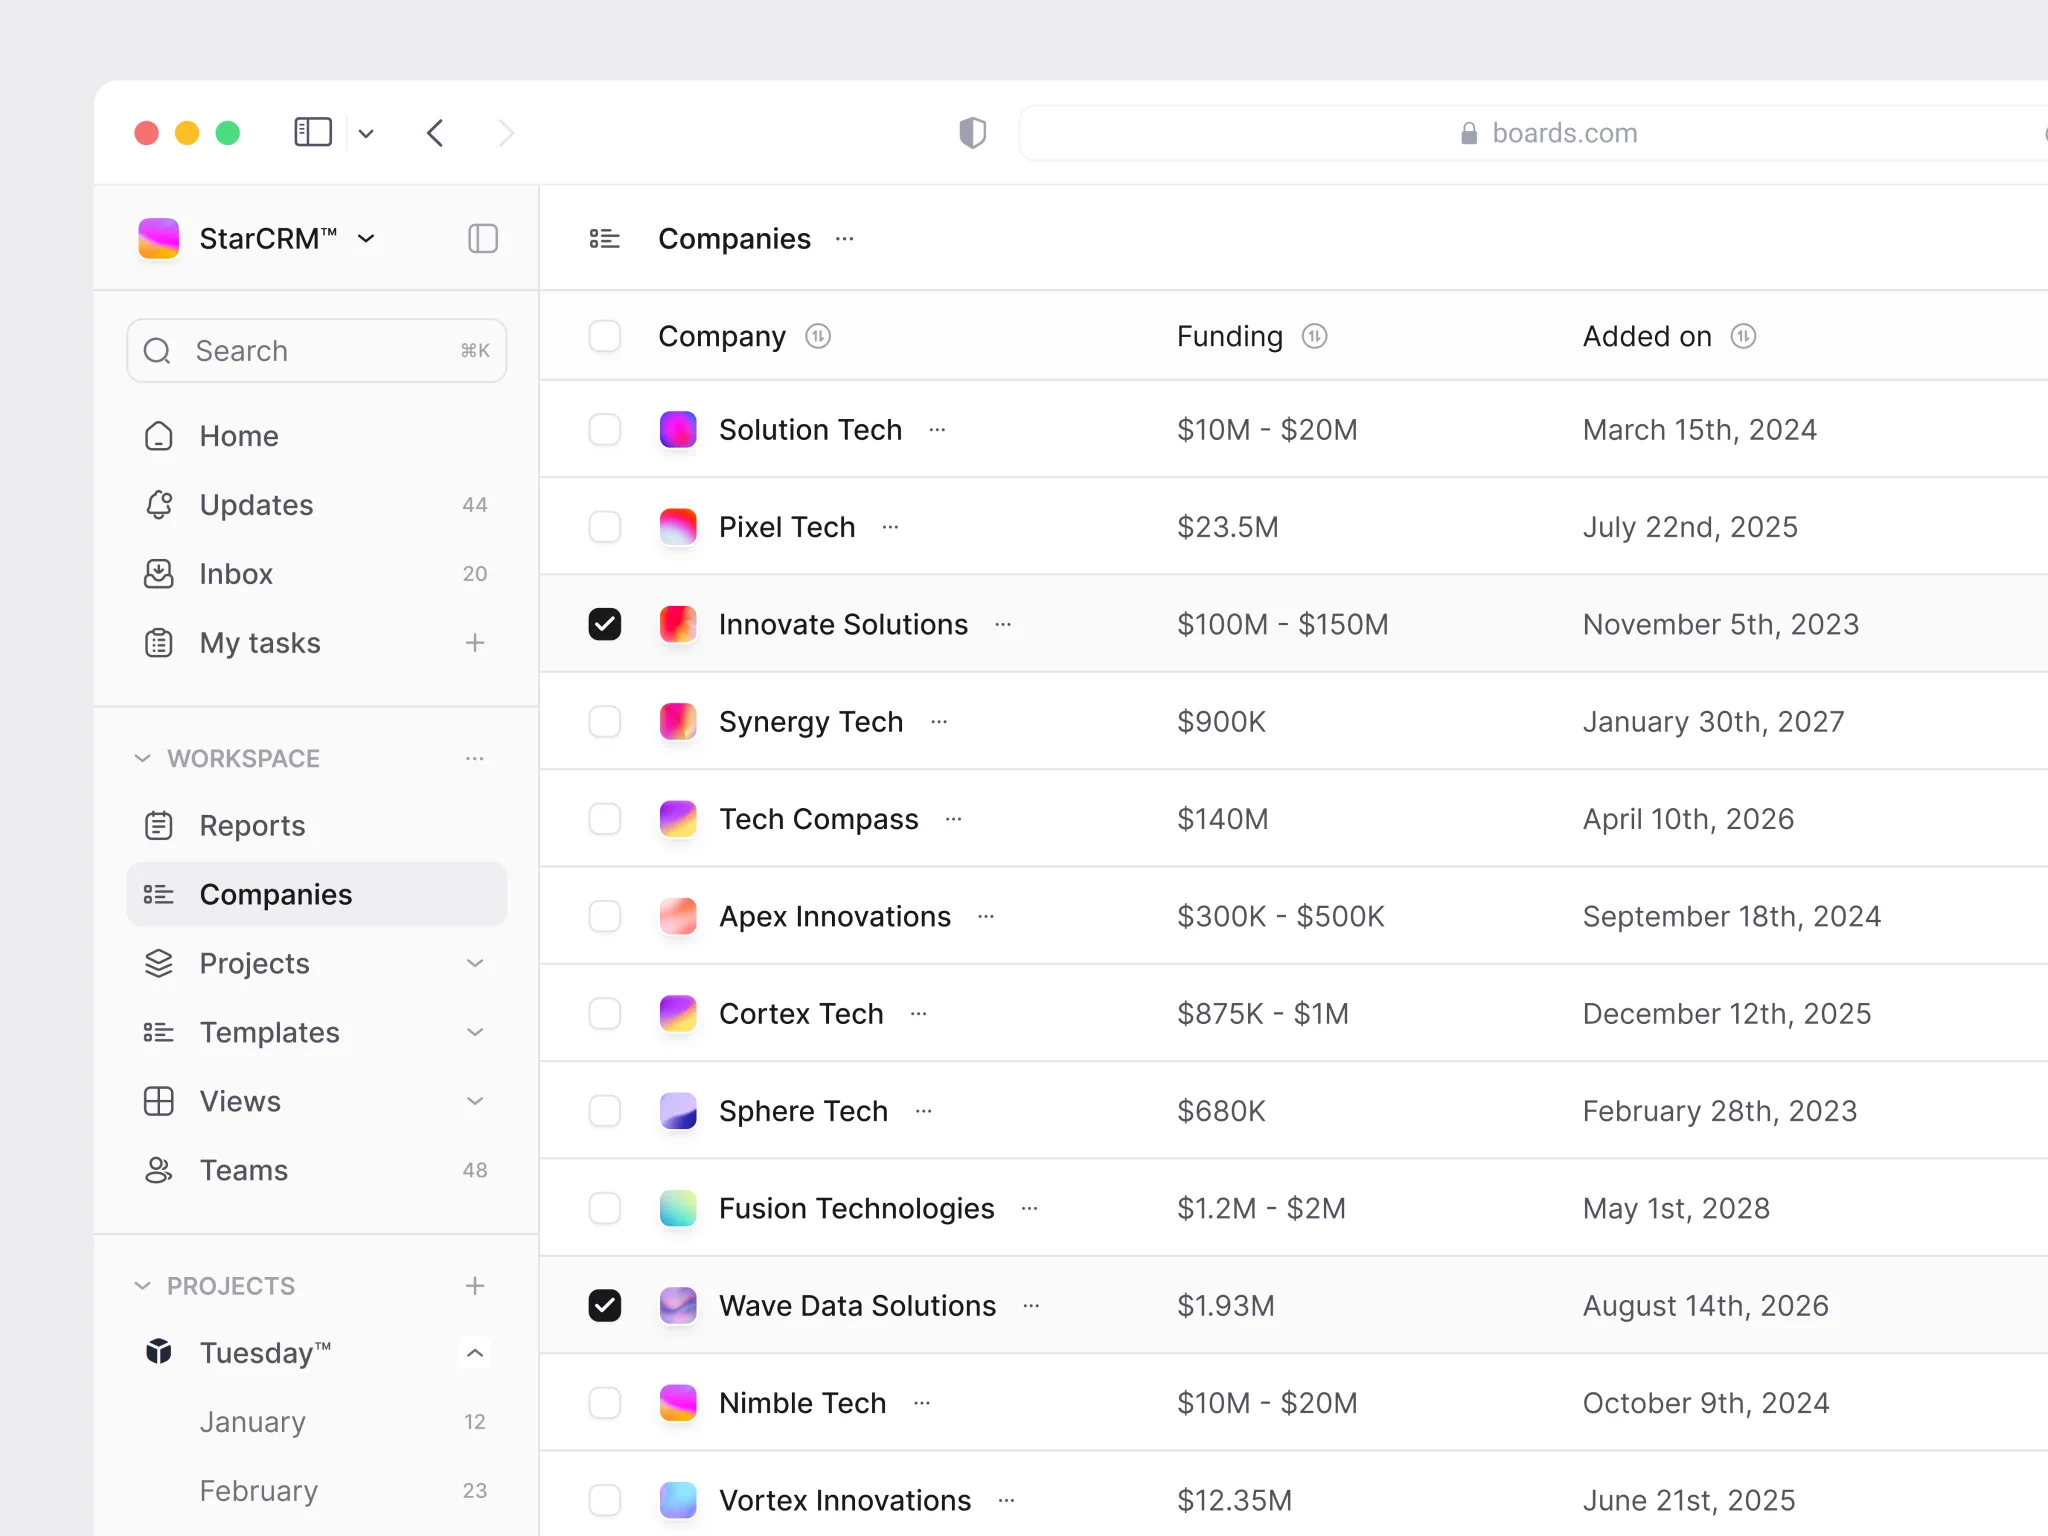Toggle the select-all checkbox in table header
Image resolution: width=2048 pixels, height=1536 pixels.
605,336
